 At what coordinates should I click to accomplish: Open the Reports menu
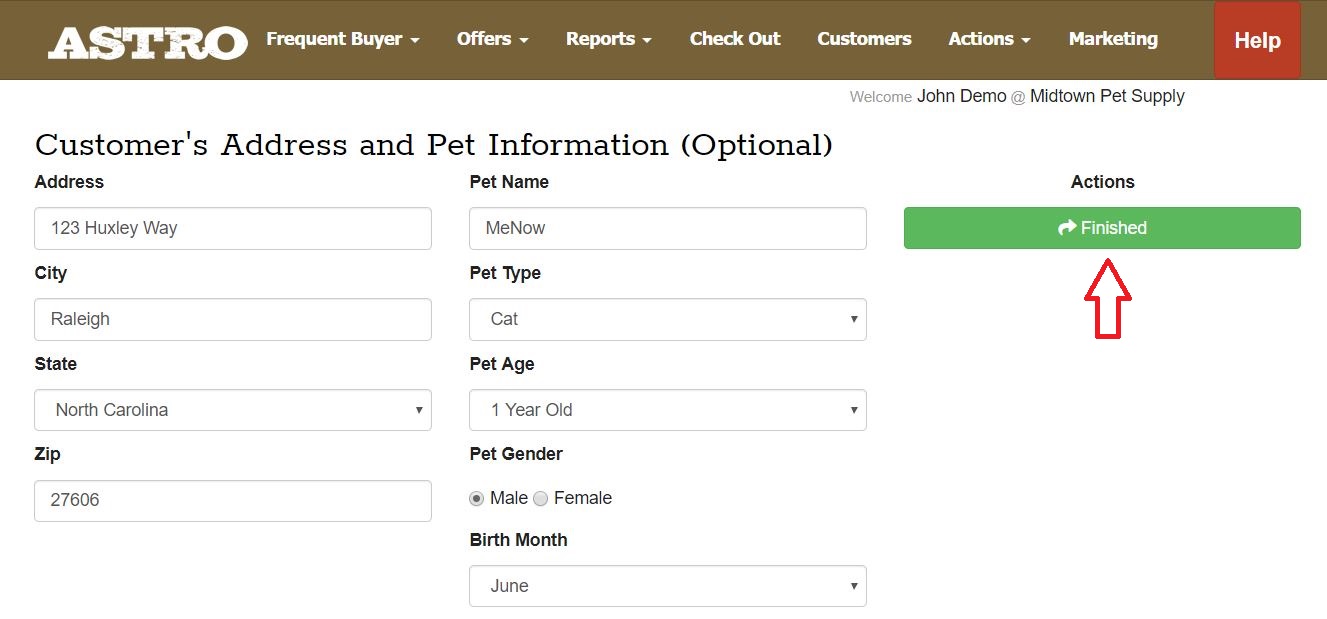608,39
